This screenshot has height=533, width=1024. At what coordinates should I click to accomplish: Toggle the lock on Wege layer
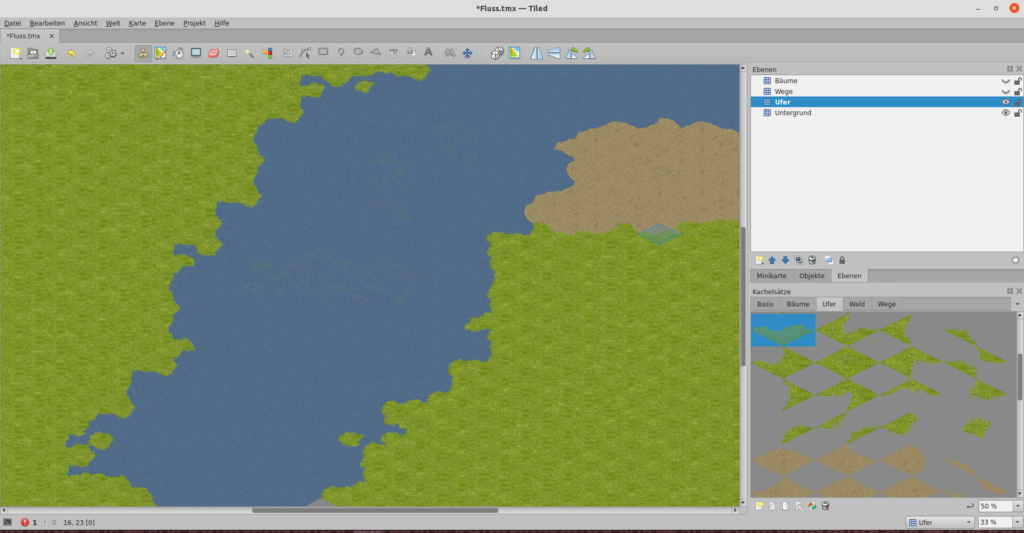[1018, 91]
